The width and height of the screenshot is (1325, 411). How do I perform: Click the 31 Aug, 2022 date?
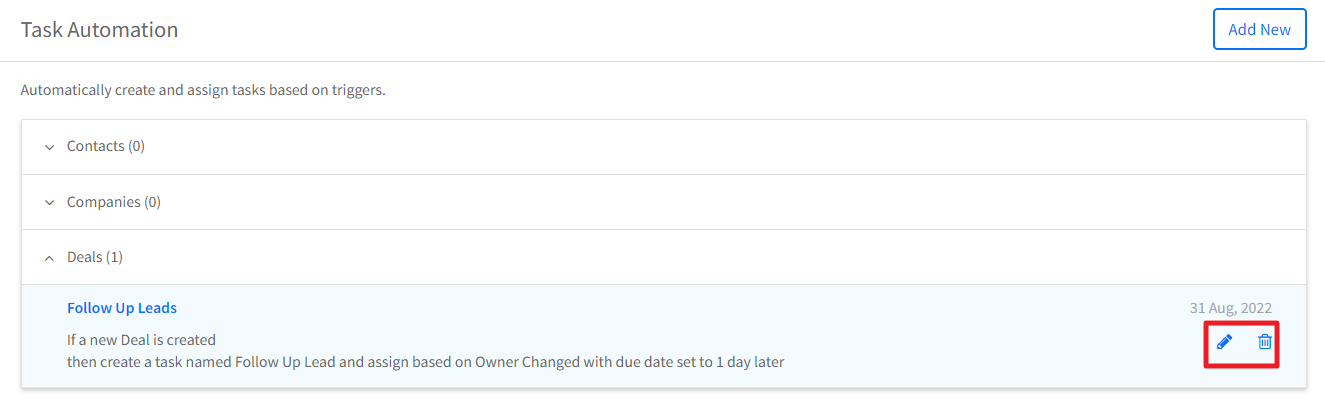click(1230, 308)
